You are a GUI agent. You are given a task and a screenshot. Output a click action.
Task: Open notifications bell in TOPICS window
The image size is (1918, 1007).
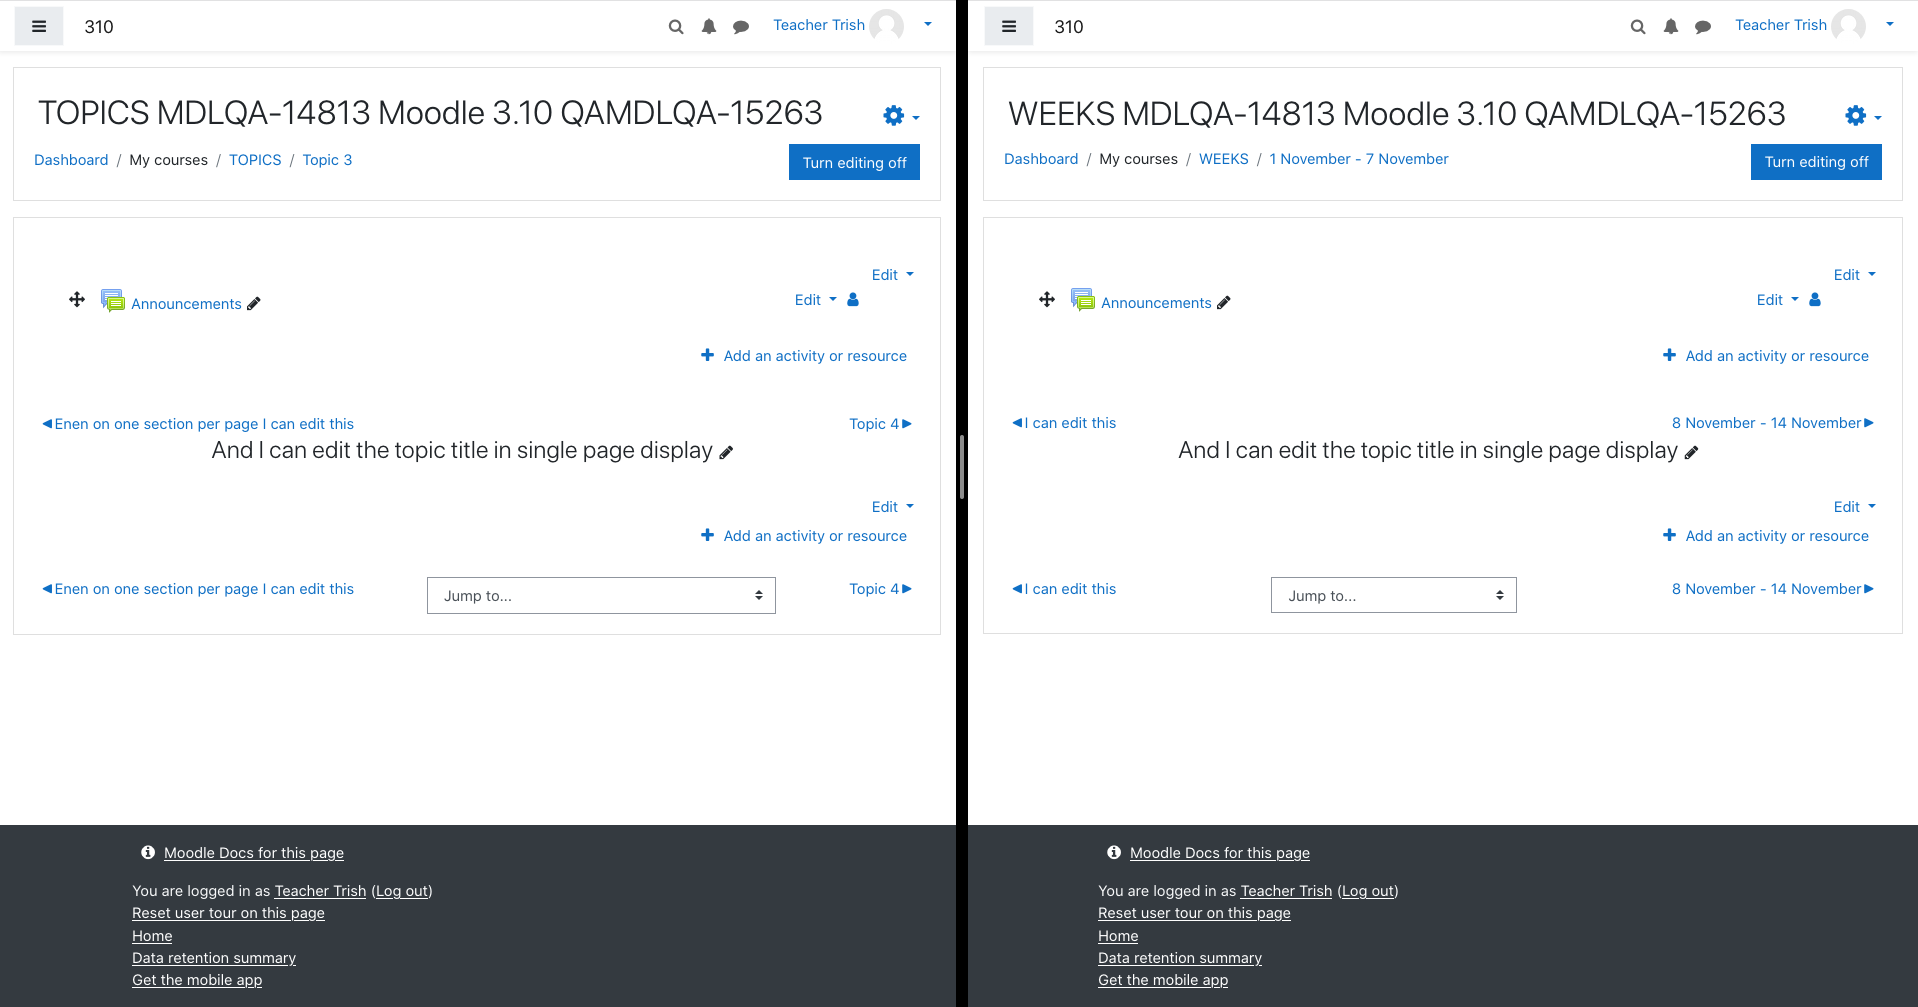709,27
